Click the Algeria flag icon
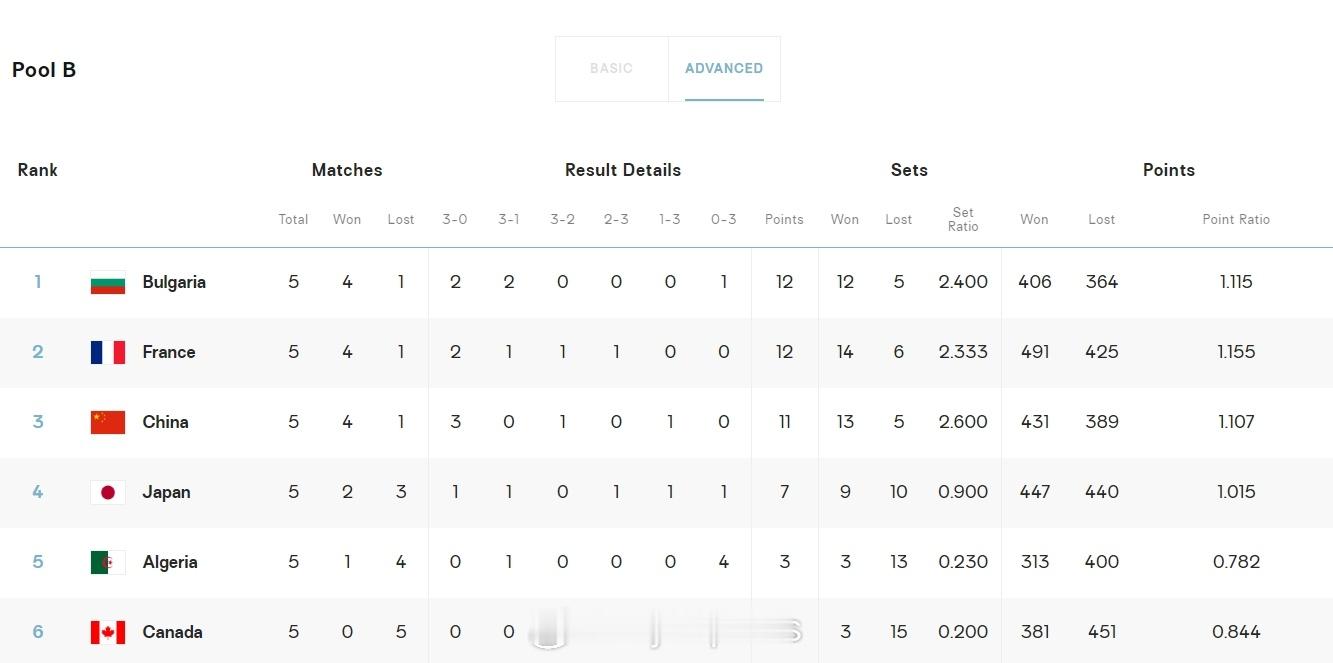 (108, 562)
